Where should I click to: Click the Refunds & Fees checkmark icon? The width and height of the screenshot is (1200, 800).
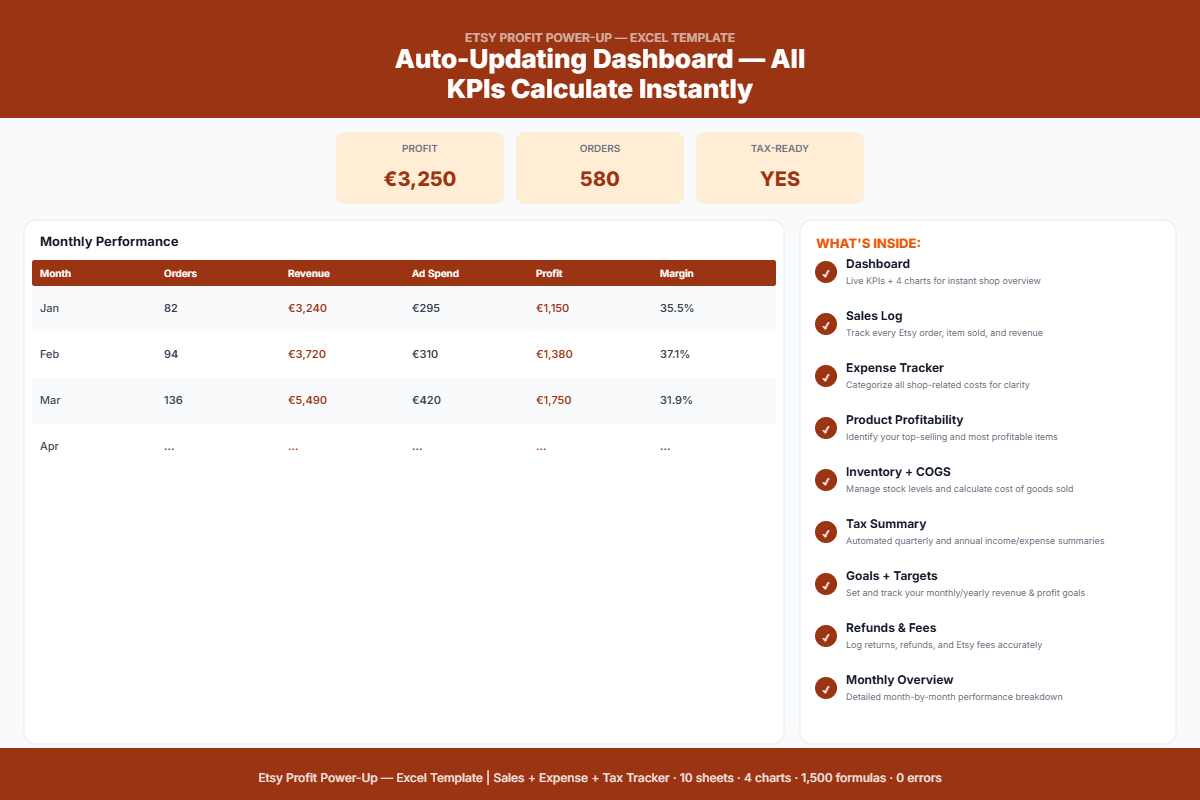pyautogui.click(x=826, y=636)
